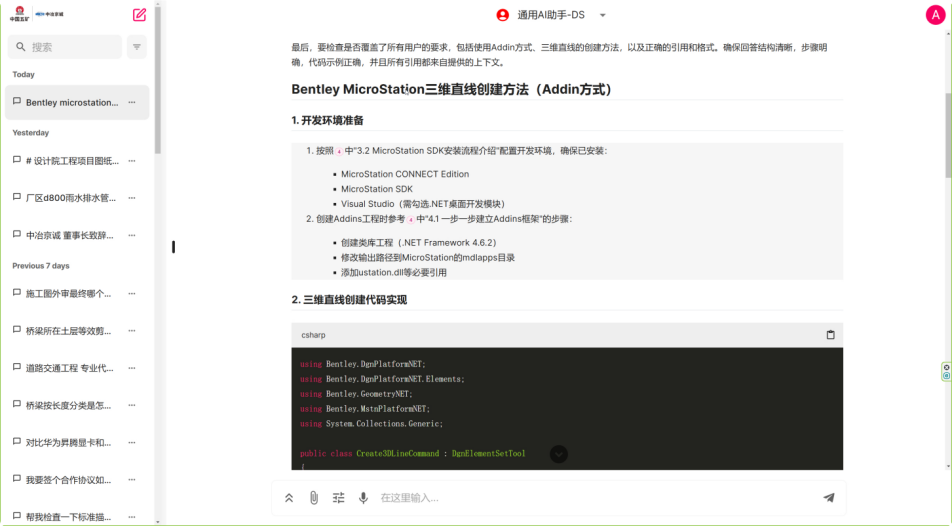
Task: Open chat settings sliders icon
Action: (x=338, y=498)
